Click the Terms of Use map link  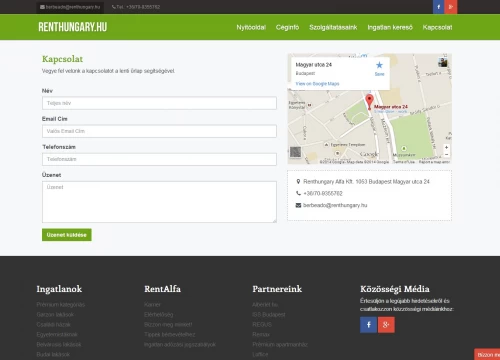(404, 162)
